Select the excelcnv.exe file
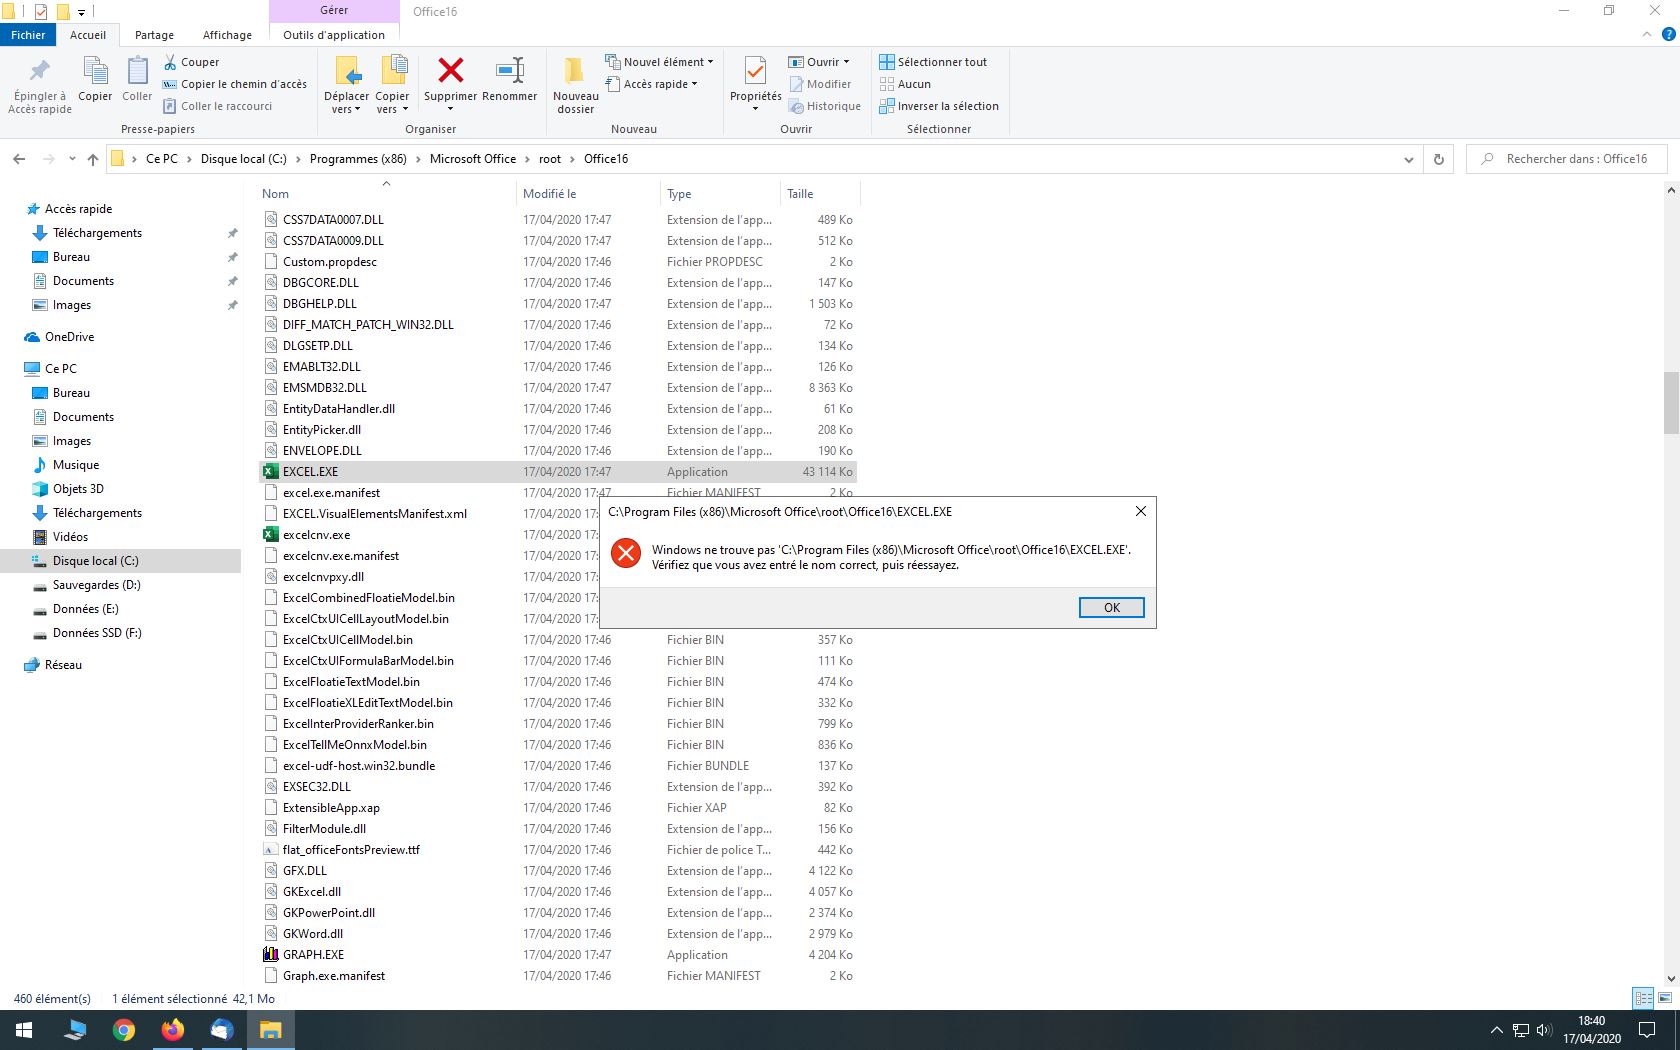This screenshot has height=1050, width=1680. pos(316,535)
